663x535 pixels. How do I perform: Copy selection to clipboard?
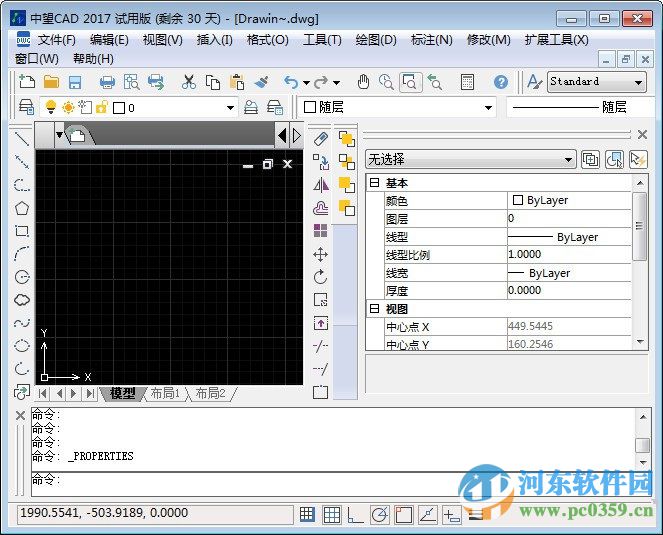click(213, 82)
